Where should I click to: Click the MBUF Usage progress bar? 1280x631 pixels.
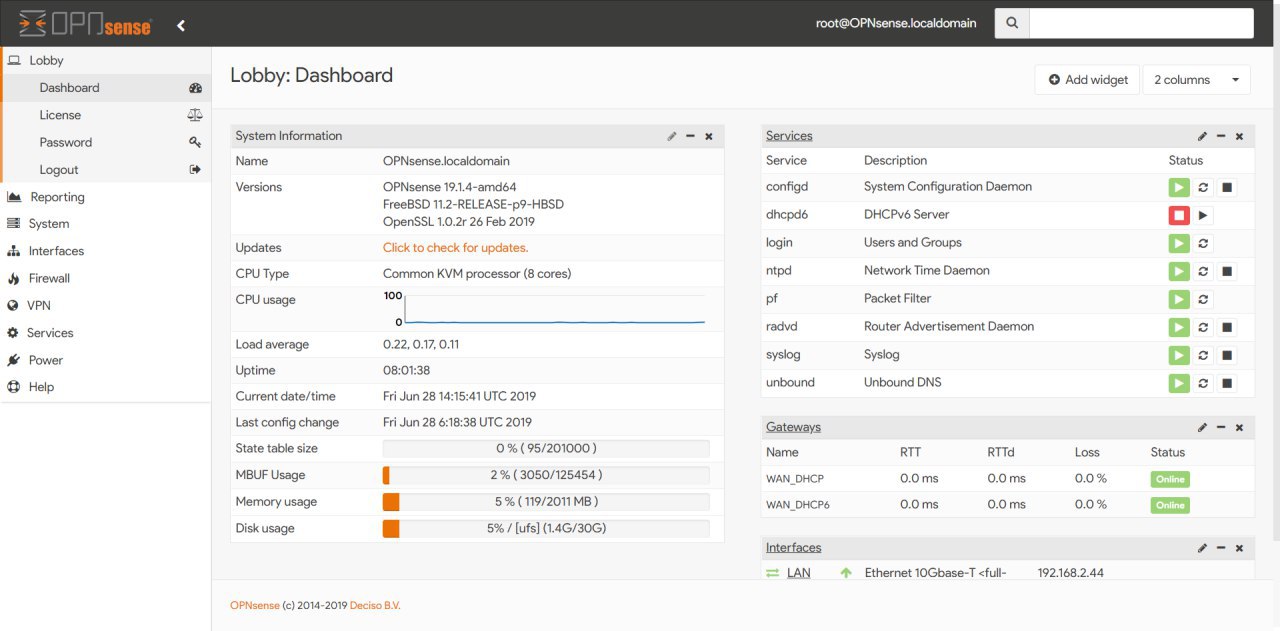[546, 476]
